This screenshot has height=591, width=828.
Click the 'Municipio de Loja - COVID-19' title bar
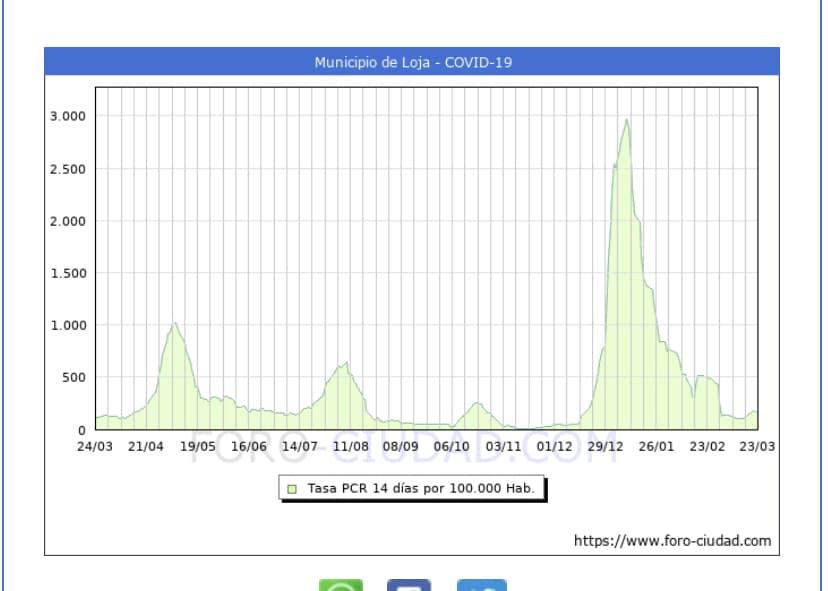click(412, 62)
